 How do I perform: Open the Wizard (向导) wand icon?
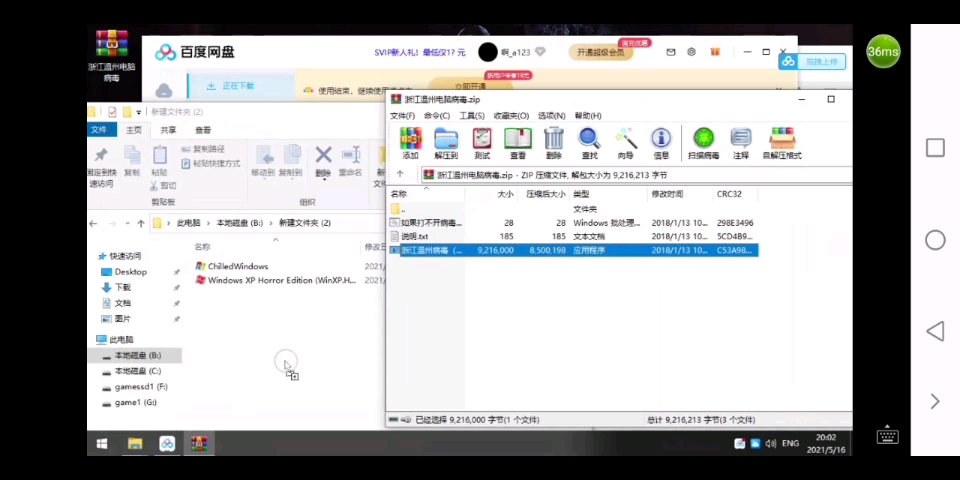(626, 143)
